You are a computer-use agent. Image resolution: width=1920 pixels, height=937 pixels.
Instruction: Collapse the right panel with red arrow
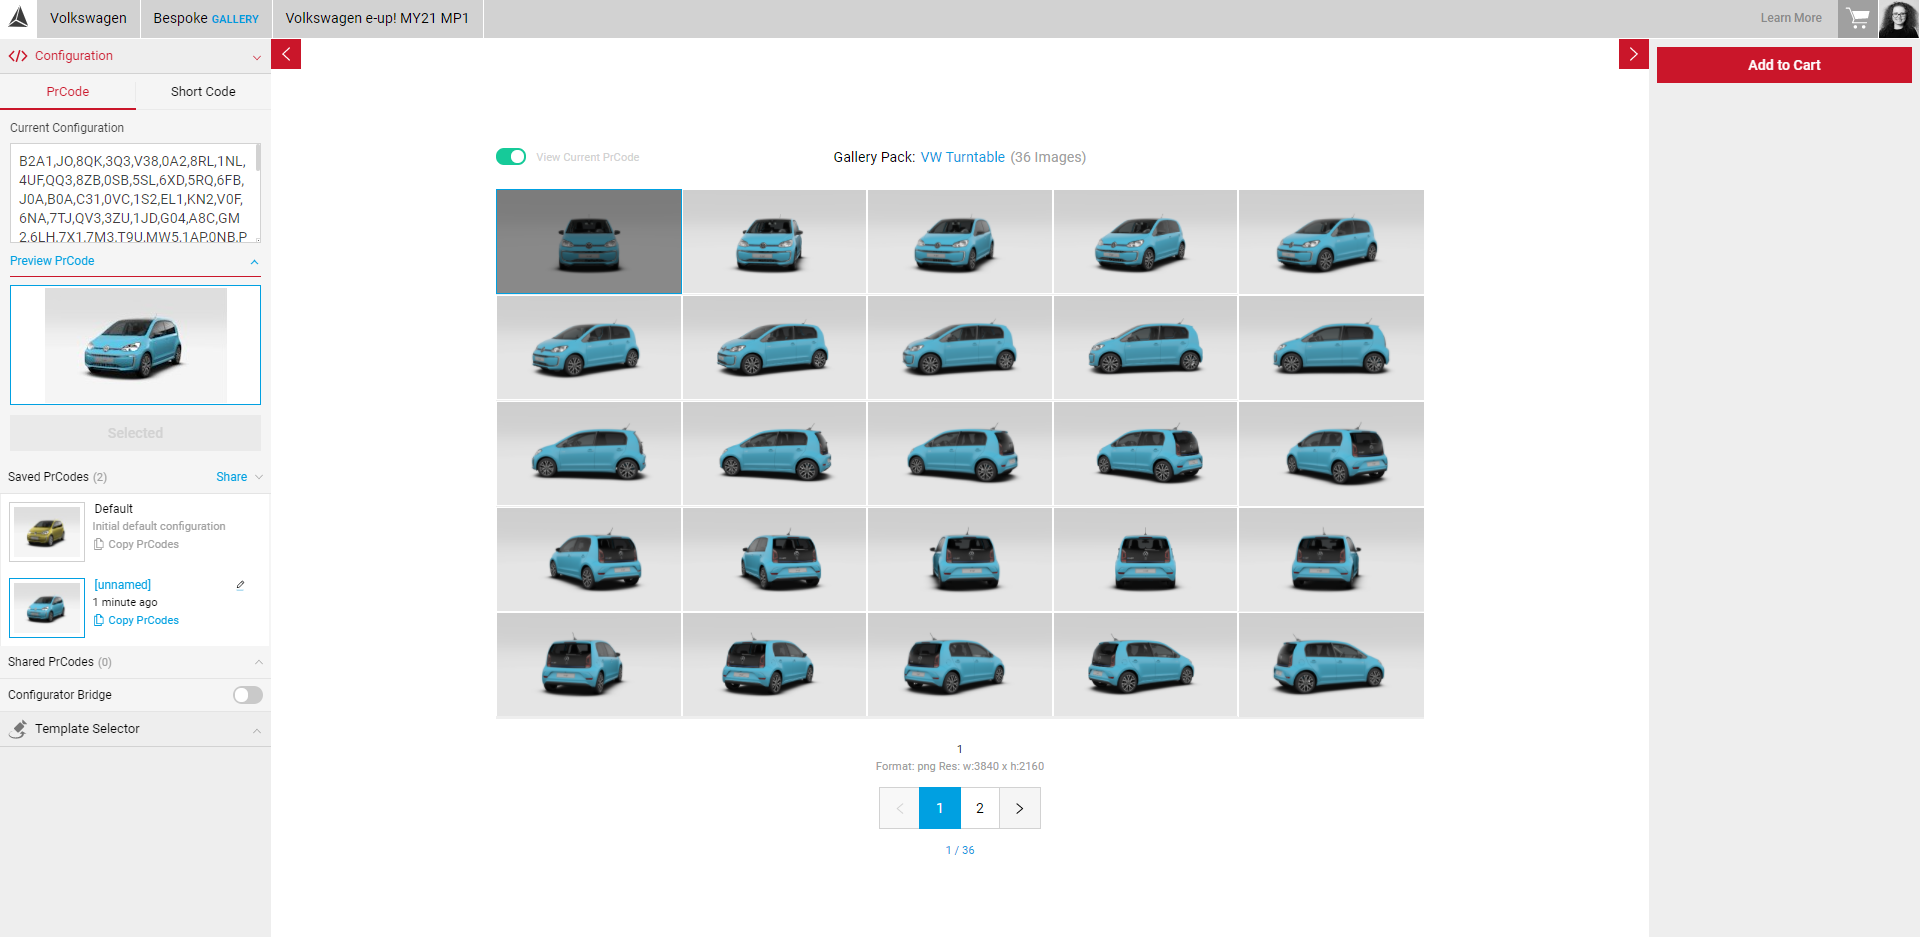point(1633,54)
